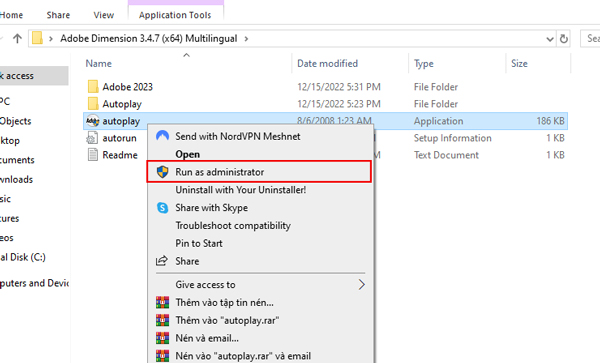The width and height of the screenshot is (600, 363).
Task: Click 12/15/2022 5:31 PM date cell
Action: click(339, 87)
